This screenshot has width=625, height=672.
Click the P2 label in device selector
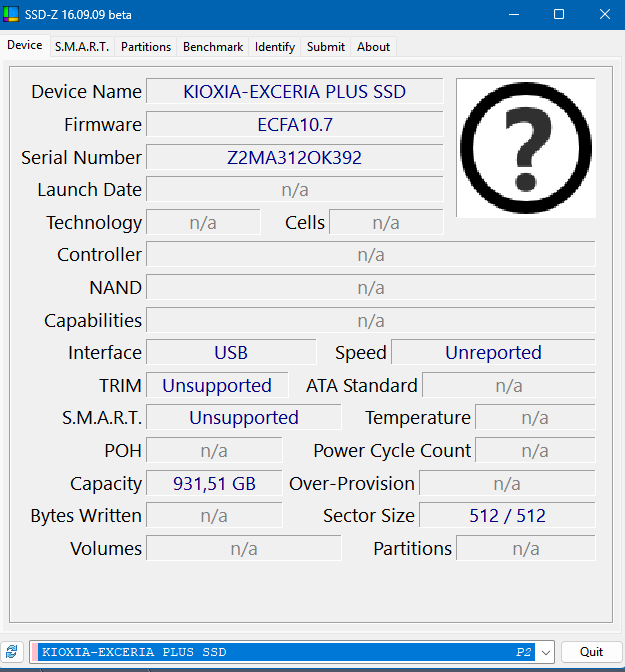[524, 652]
